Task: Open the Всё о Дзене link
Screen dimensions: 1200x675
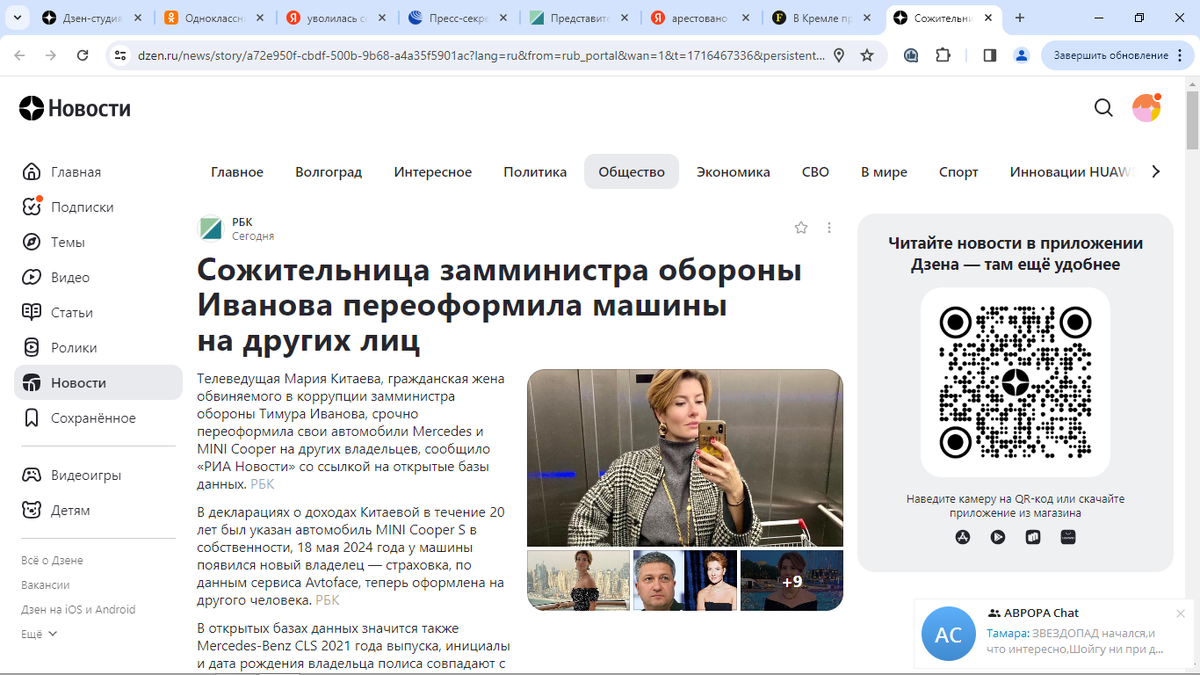Action: click(52, 560)
